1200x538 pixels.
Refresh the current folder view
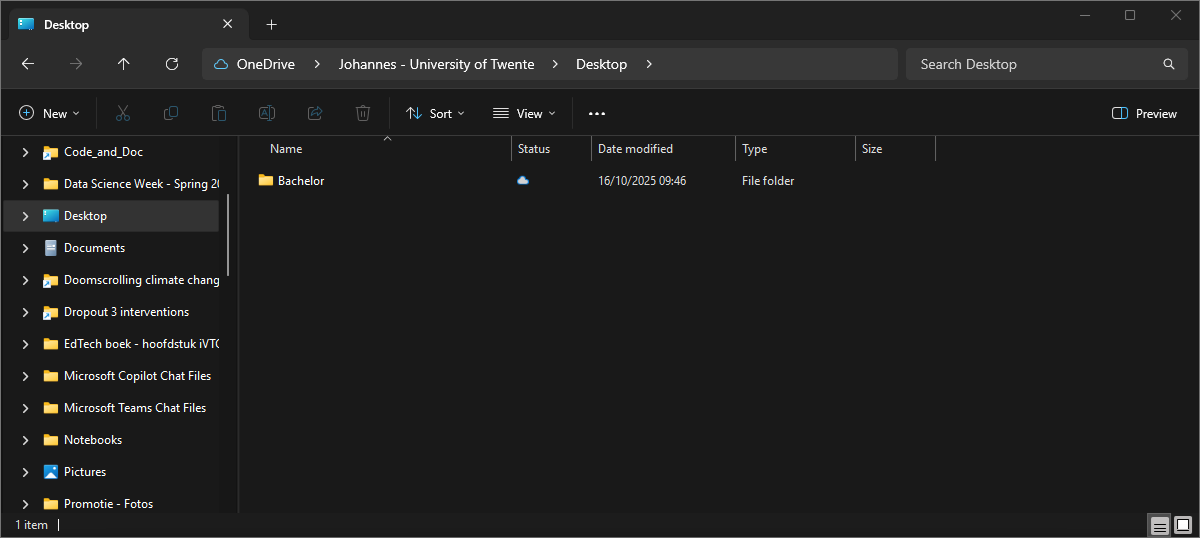[x=172, y=64]
